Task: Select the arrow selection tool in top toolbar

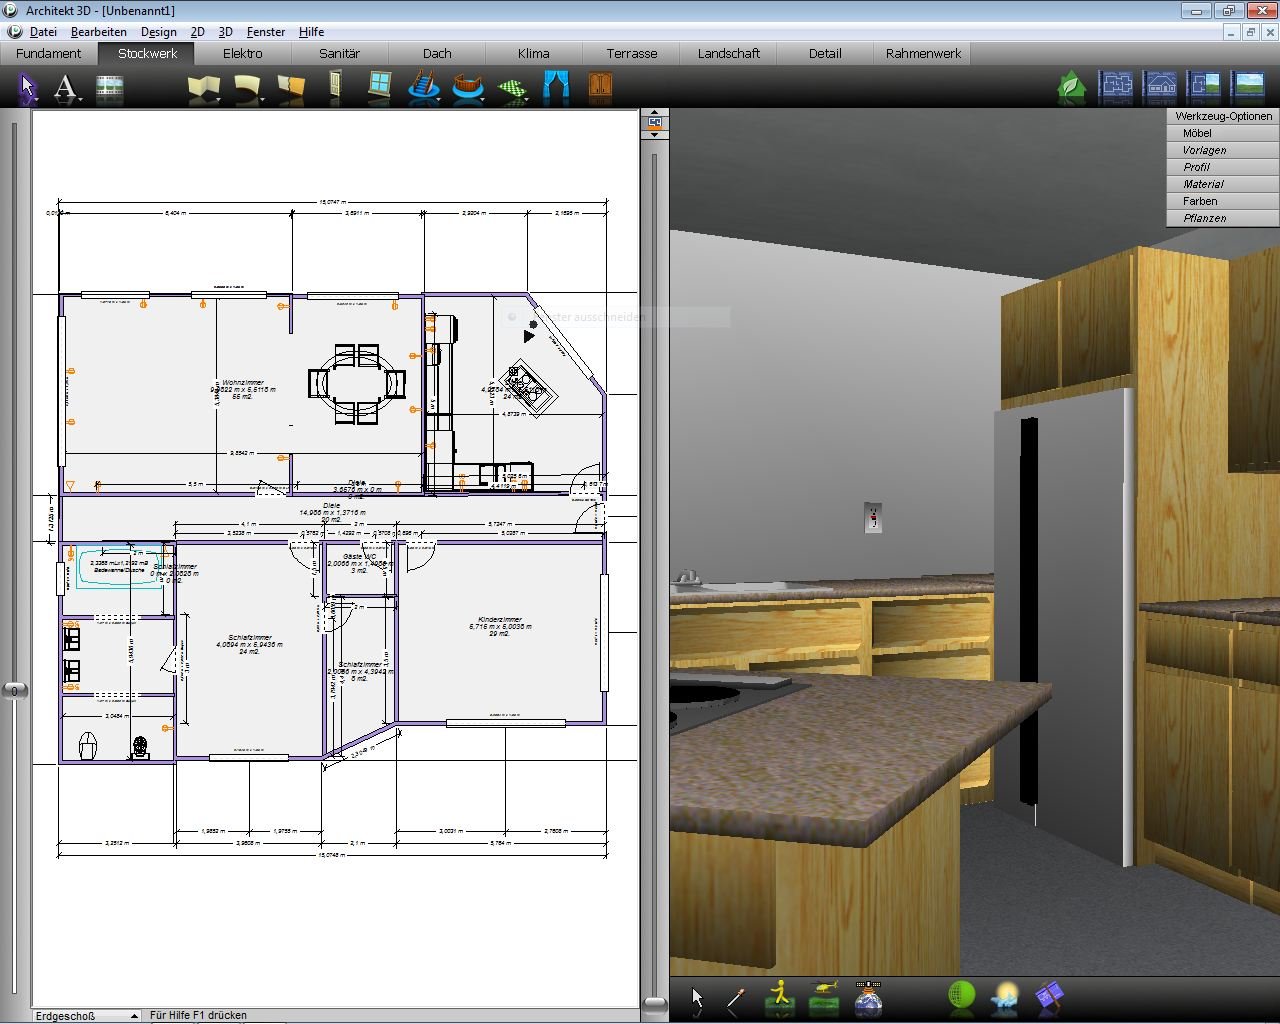Action: [x=27, y=88]
